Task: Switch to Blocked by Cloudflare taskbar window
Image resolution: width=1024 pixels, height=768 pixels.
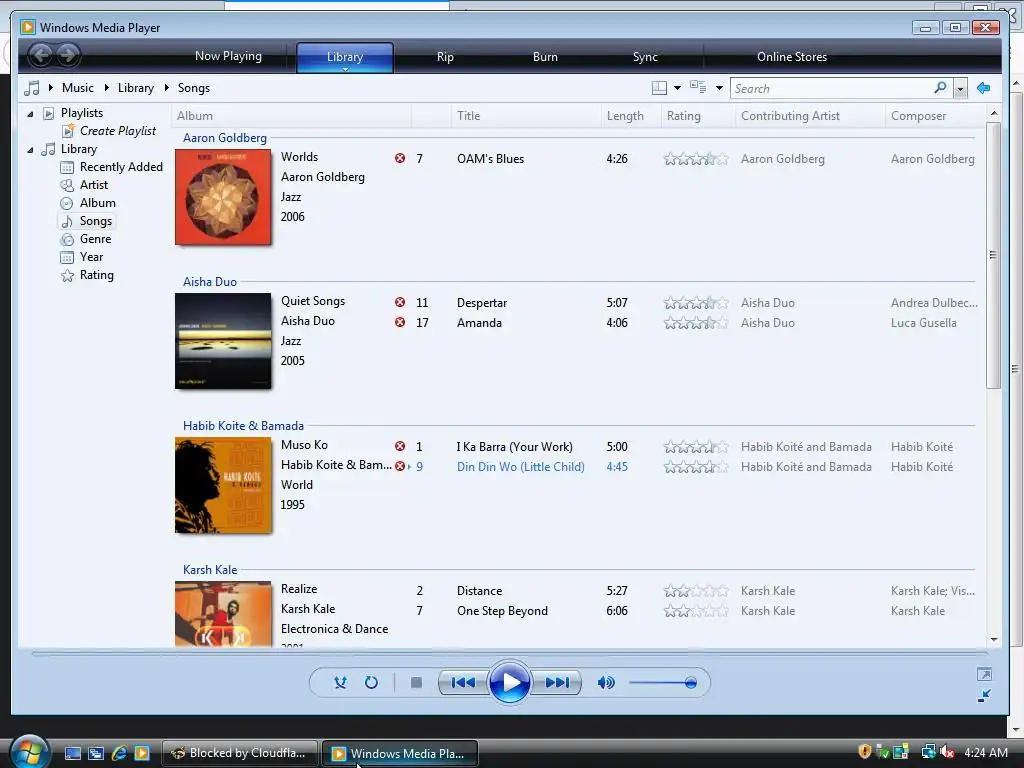Action: pyautogui.click(x=239, y=753)
